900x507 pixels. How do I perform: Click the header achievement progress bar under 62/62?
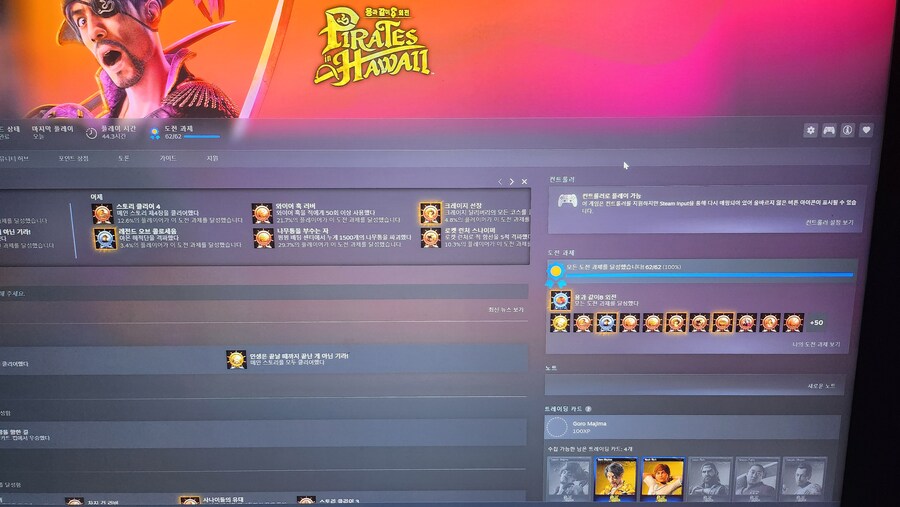(202, 137)
